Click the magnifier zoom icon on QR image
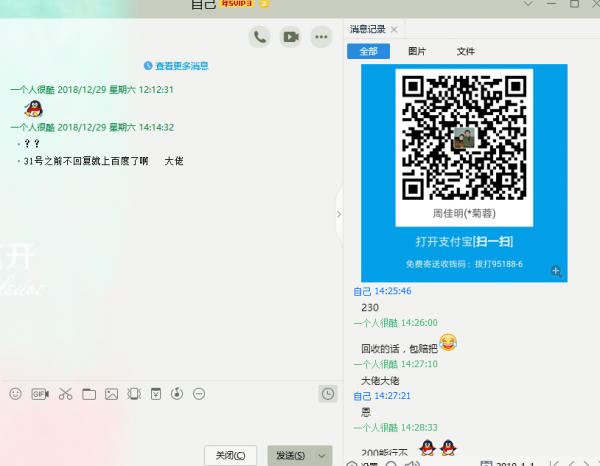The image size is (600, 466). pyautogui.click(x=556, y=272)
